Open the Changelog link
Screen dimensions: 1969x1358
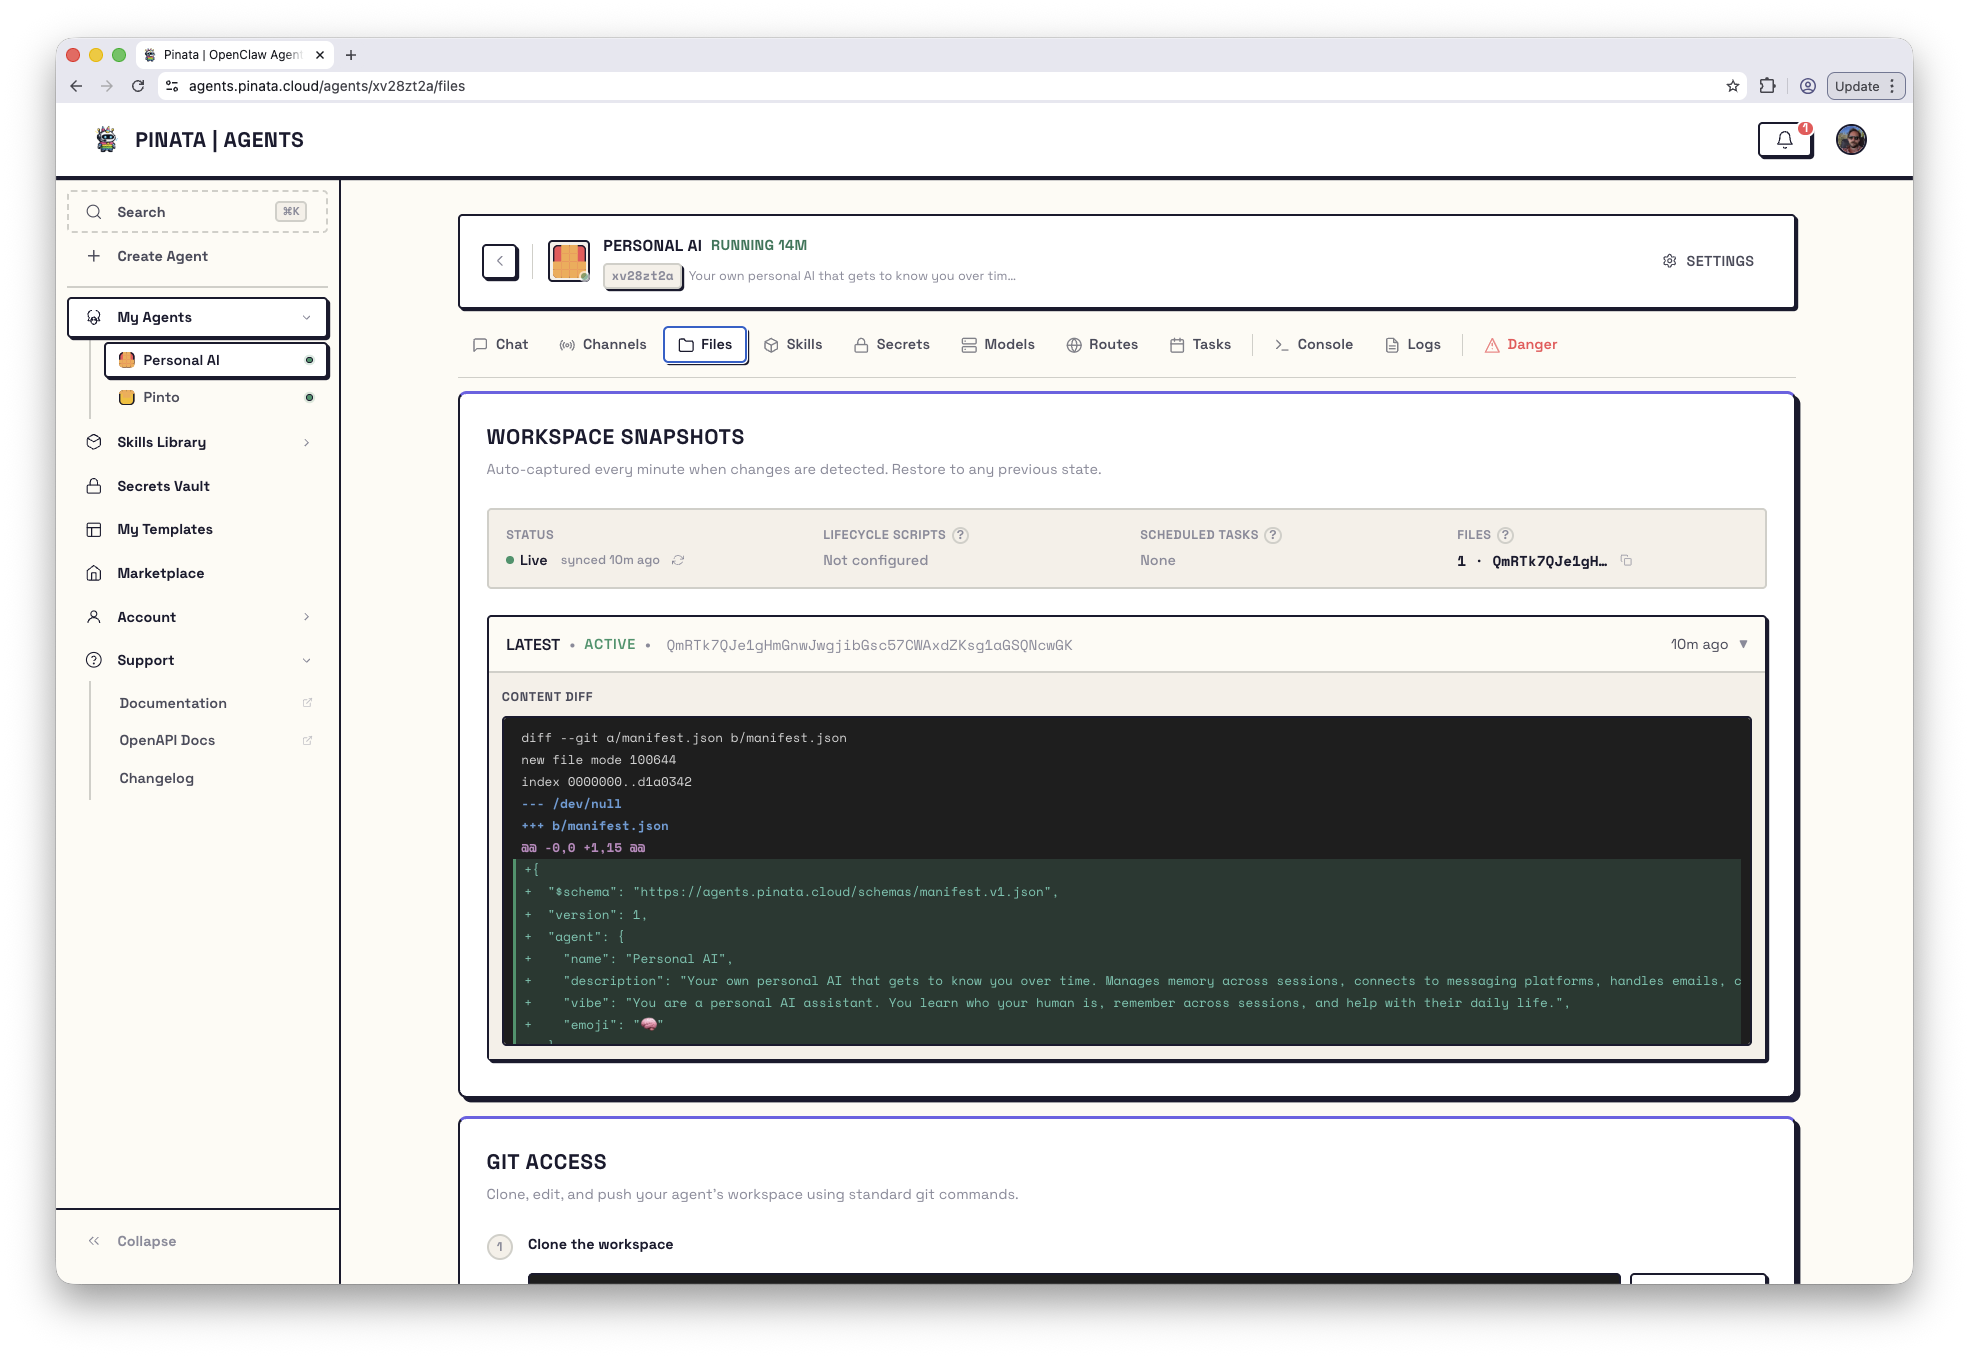click(x=157, y=779)
